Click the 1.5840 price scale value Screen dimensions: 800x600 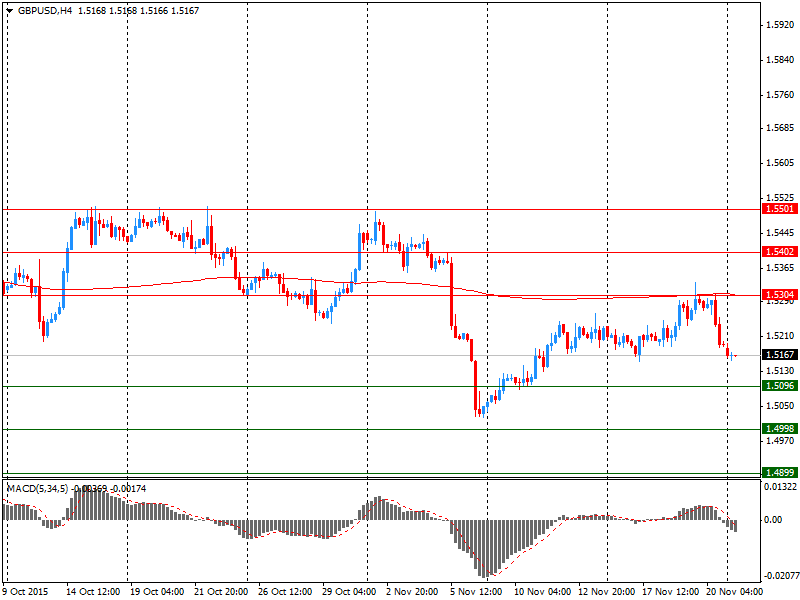pos(781,60)
